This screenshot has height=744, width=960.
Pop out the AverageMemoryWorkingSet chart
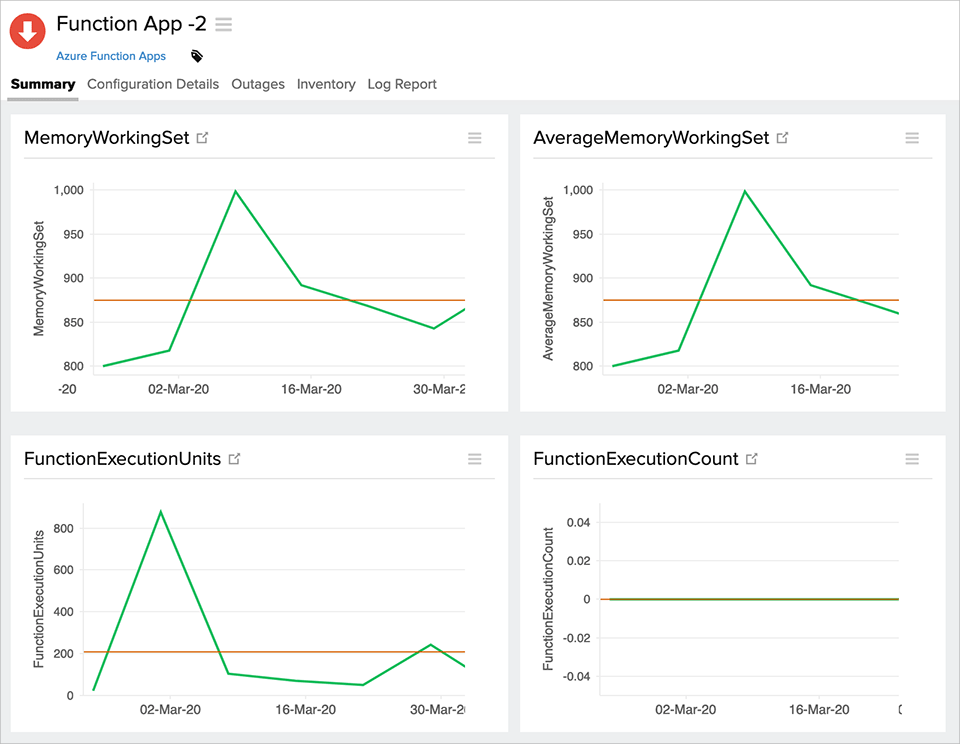pyautogui.click(x=782, y=136)
